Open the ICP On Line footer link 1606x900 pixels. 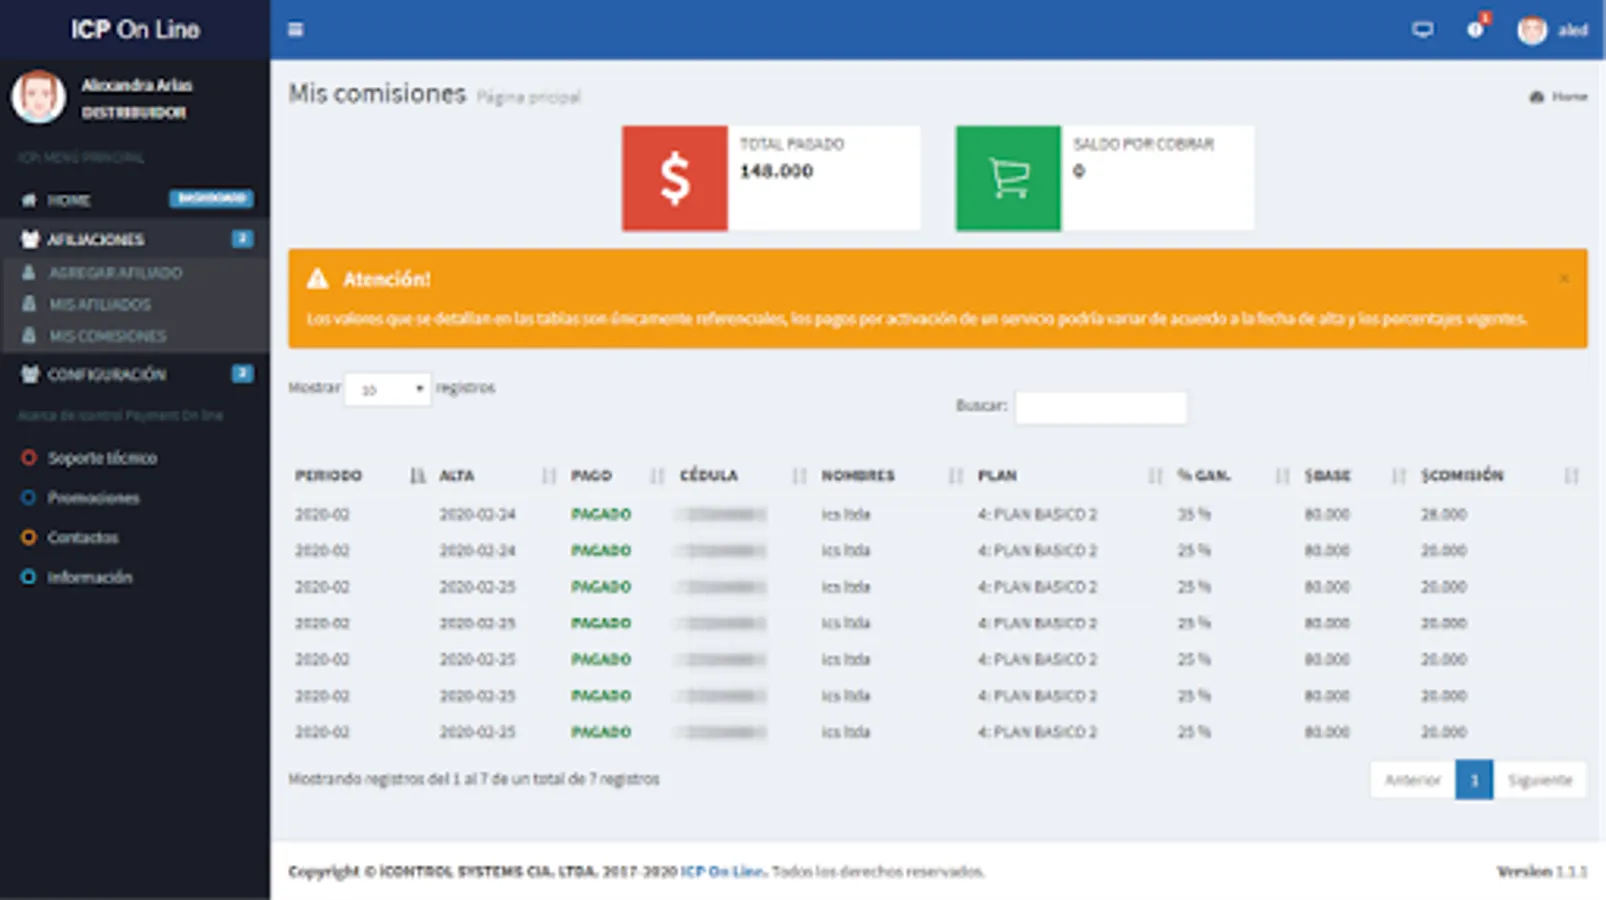pyautogui.click(x=723, y=872)
